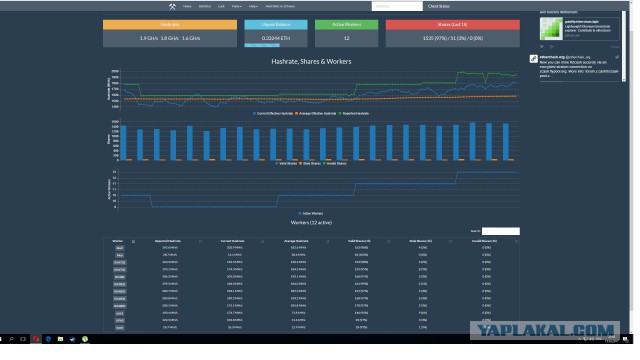Image resolution: width=640 pixels, height=360 pixels.
Task: Sort by Stale Shares column sort icon
Action: tap(450, 242)
